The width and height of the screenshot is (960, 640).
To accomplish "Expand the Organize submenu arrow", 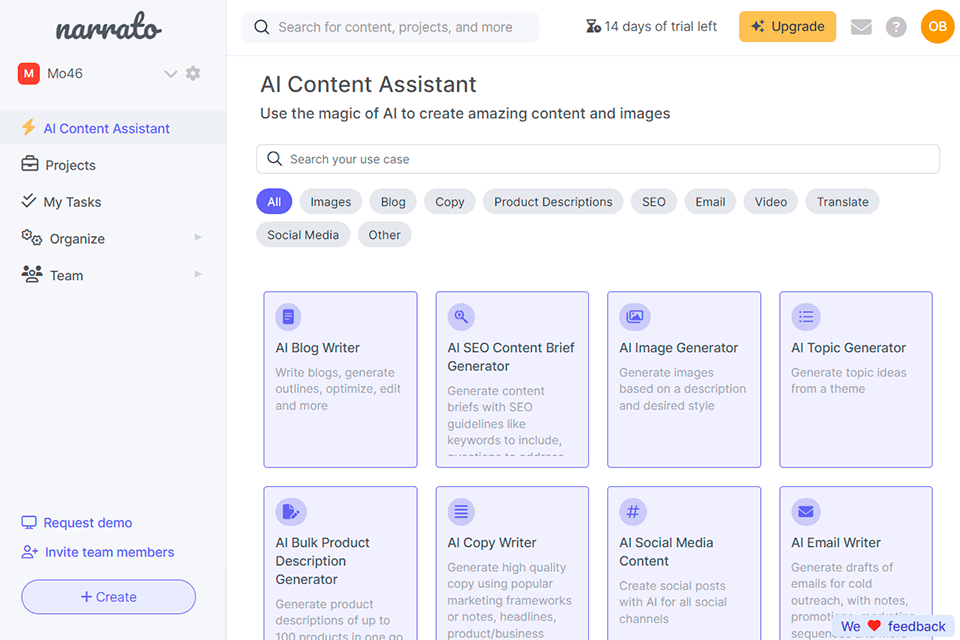I will [x=198, y=238].
